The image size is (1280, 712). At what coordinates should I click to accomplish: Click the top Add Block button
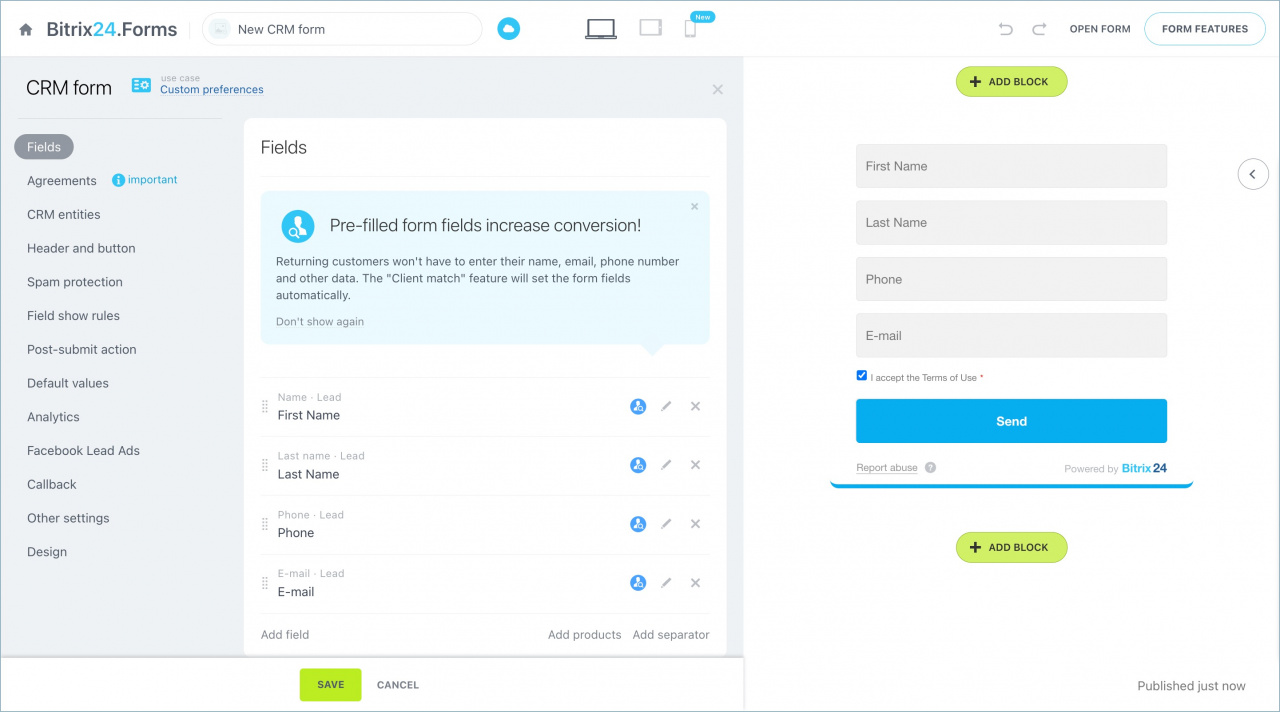[x=1011, y=82]
